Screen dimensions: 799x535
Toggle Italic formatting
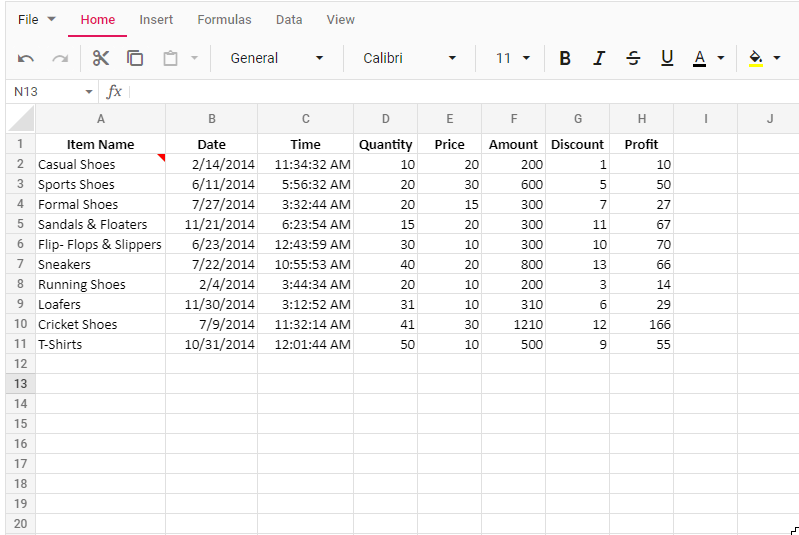pyautogui.click(x=599, y=58)
